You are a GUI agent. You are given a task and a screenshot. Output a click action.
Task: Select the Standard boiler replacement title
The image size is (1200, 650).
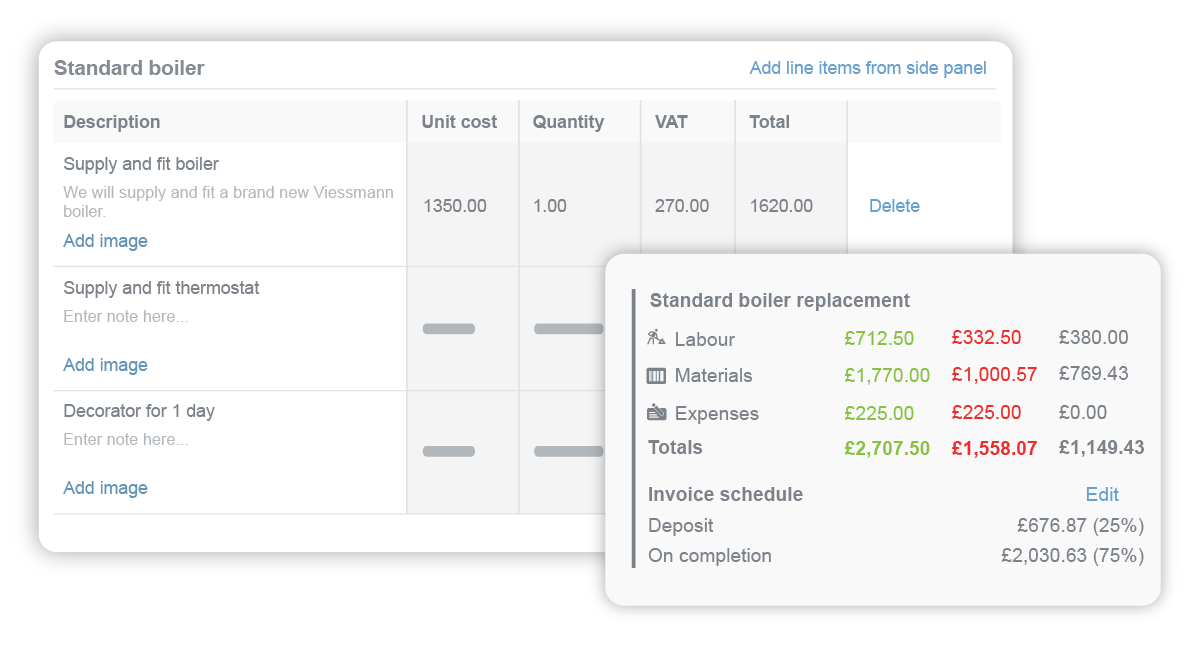click(779, 300)
